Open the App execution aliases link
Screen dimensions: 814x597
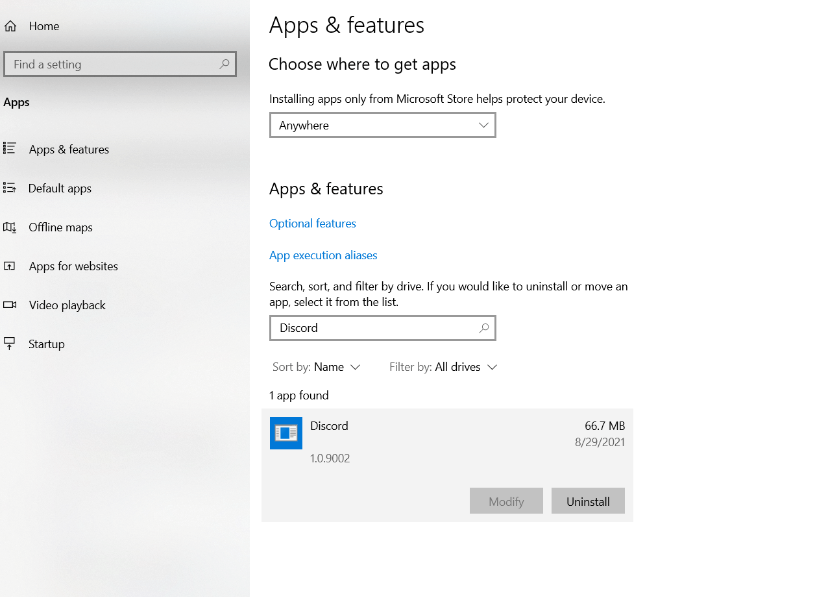pos(323,255)
